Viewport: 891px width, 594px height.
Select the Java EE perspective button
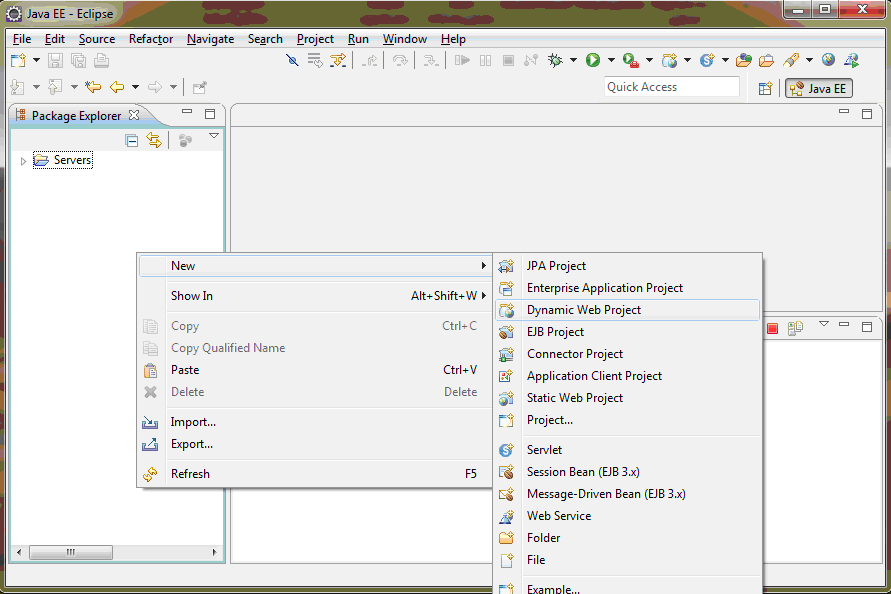pos(819,88)
